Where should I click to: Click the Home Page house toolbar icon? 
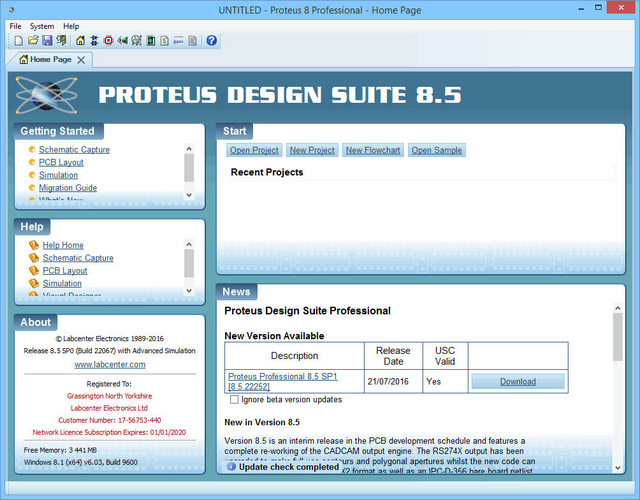(80, 40)
